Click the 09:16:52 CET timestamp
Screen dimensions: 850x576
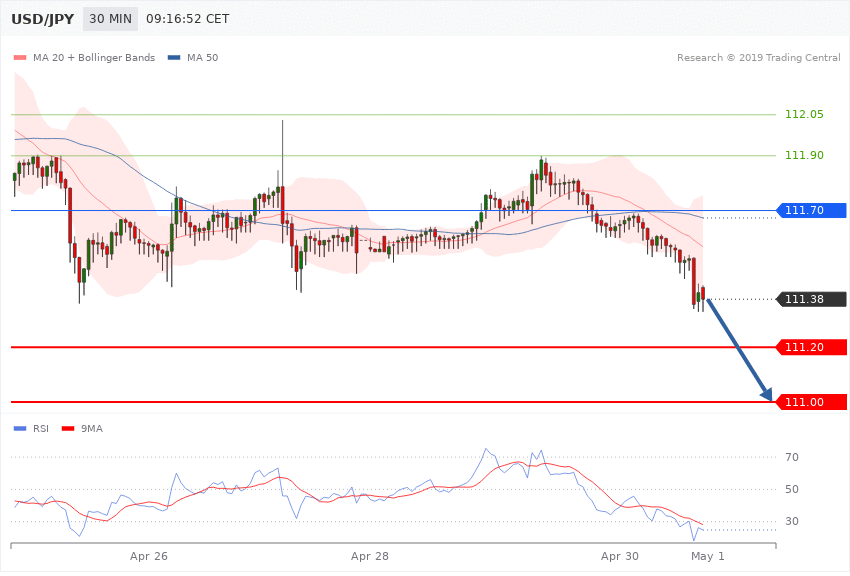[x=188, y=19]
